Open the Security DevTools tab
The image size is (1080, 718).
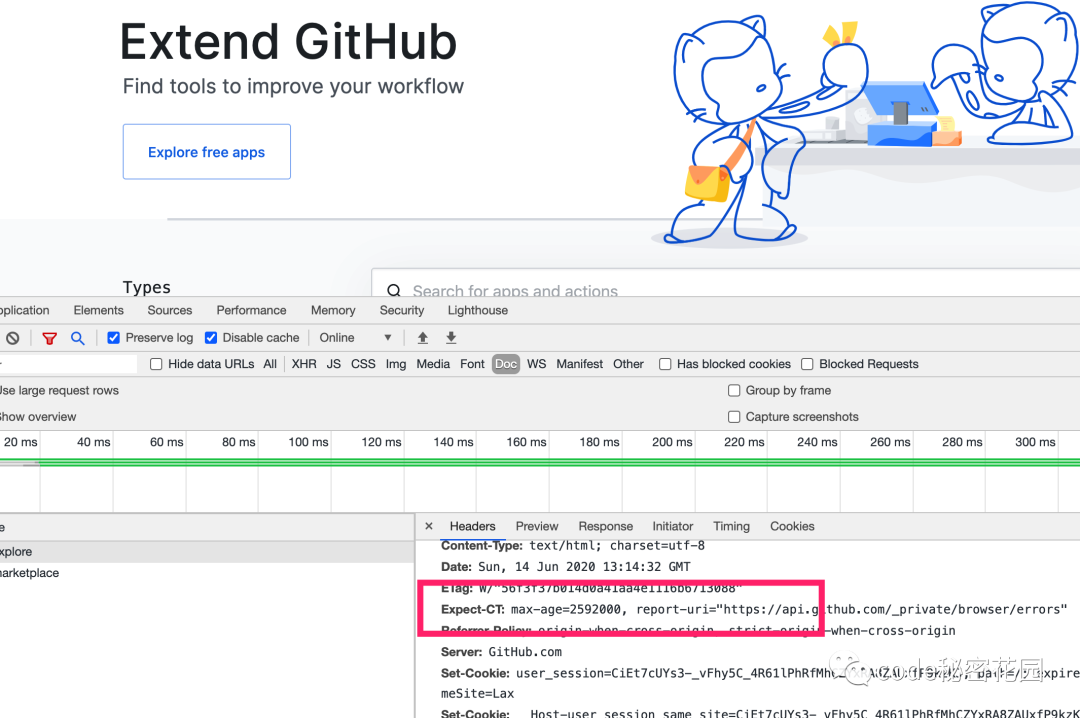click(x=402, y=310)
